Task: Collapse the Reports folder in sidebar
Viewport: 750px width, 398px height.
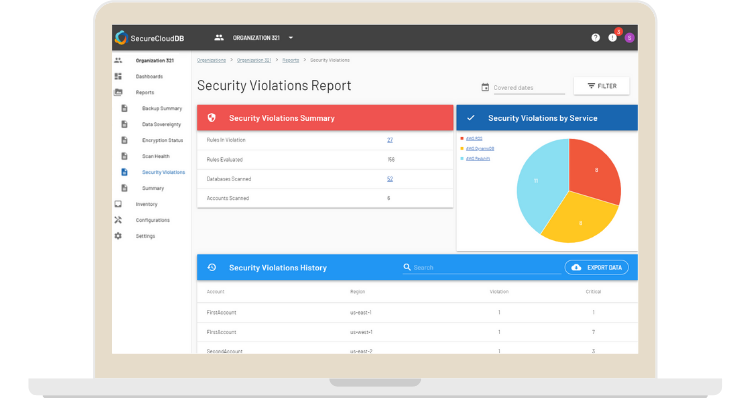Action: click(x=118, y=92)
